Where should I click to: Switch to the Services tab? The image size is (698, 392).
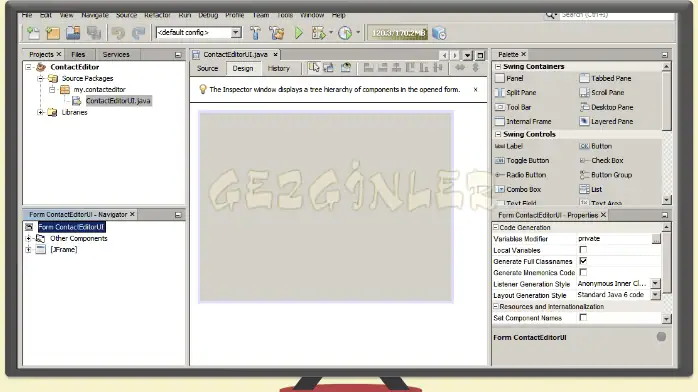pyautogui.click(x=116, y=54)
